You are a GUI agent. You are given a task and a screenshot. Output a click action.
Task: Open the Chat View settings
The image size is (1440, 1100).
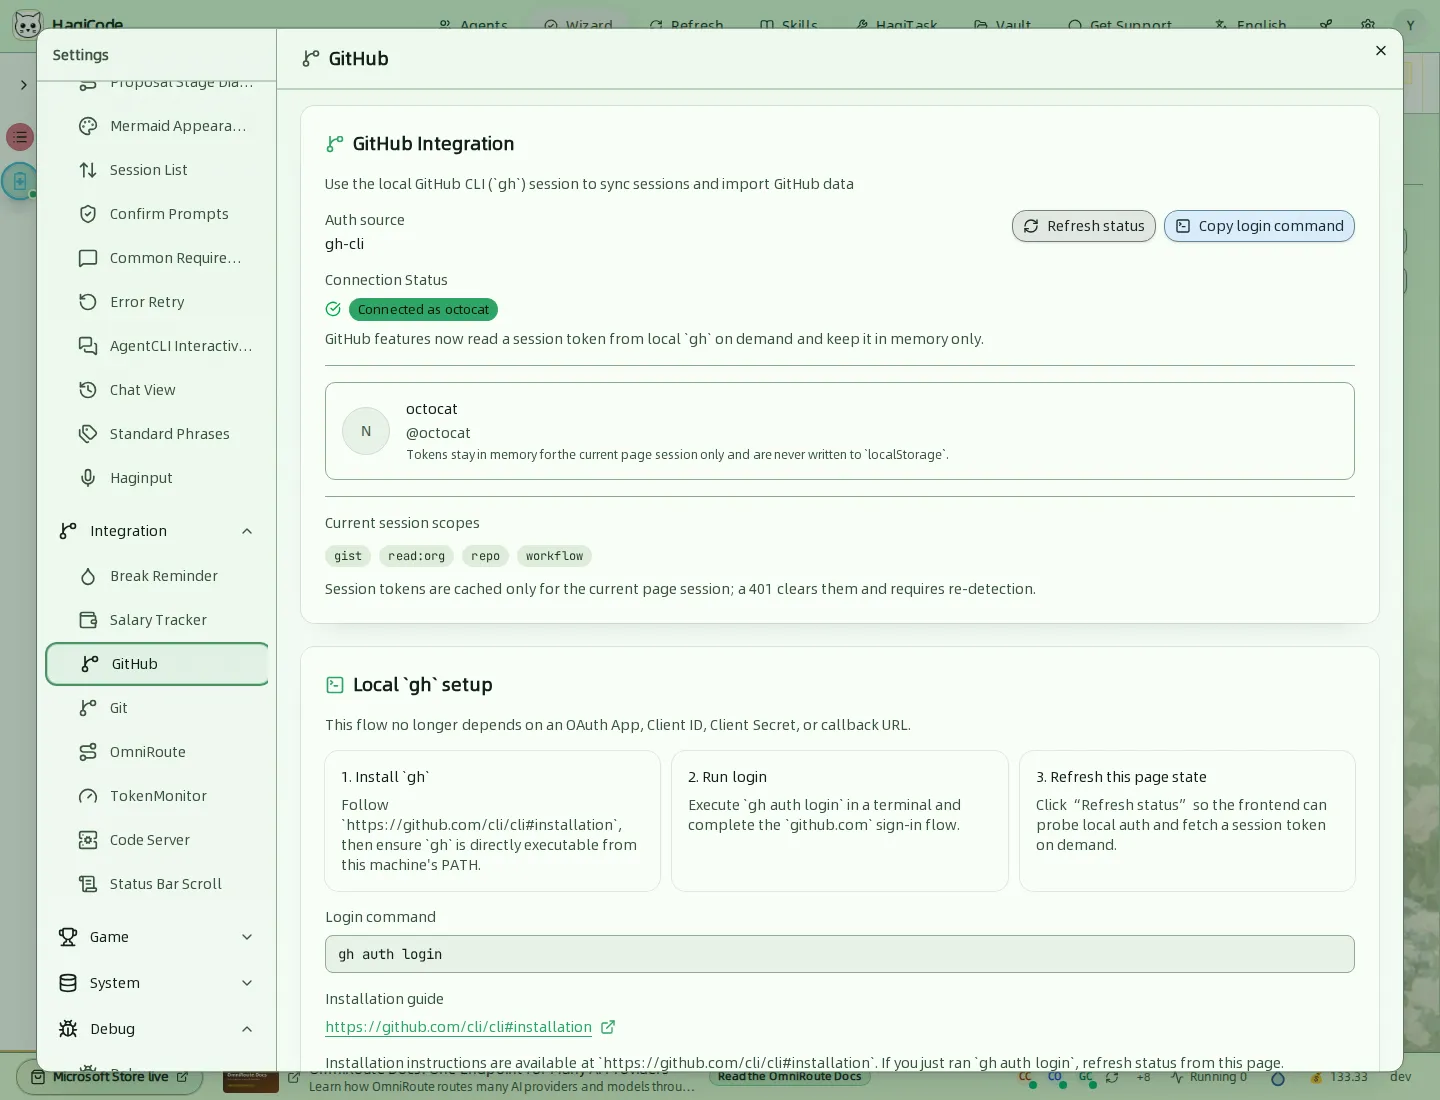pyautogui.click(x=157, y=390)
